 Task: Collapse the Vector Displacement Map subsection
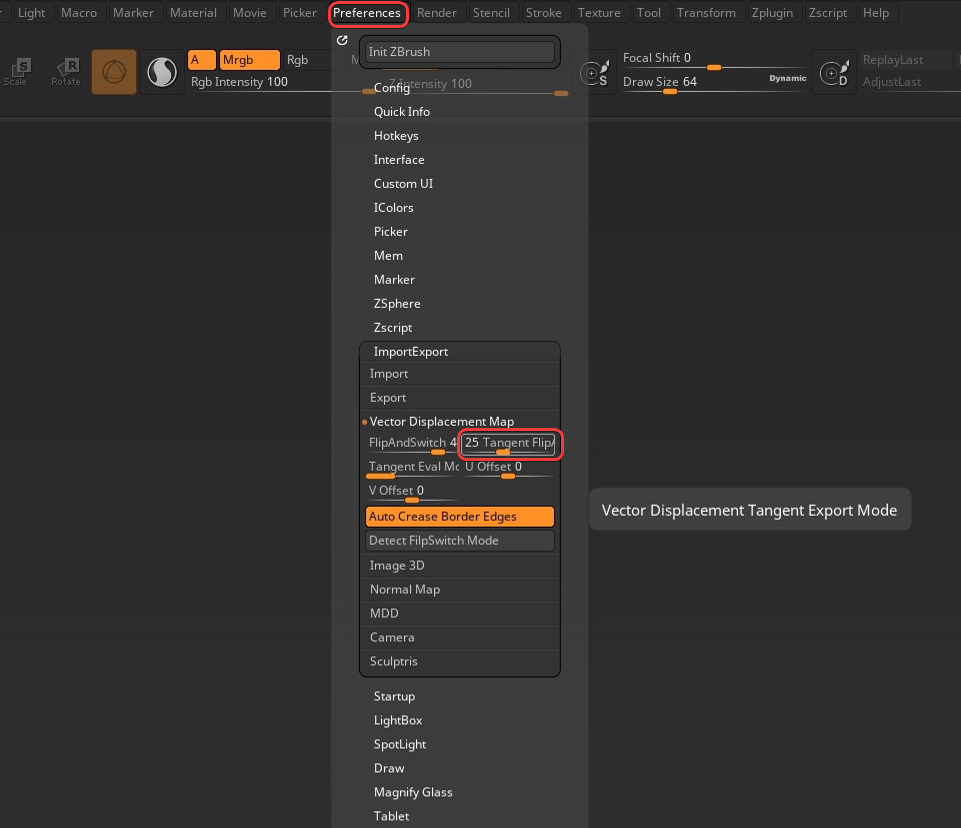[441, 422]
